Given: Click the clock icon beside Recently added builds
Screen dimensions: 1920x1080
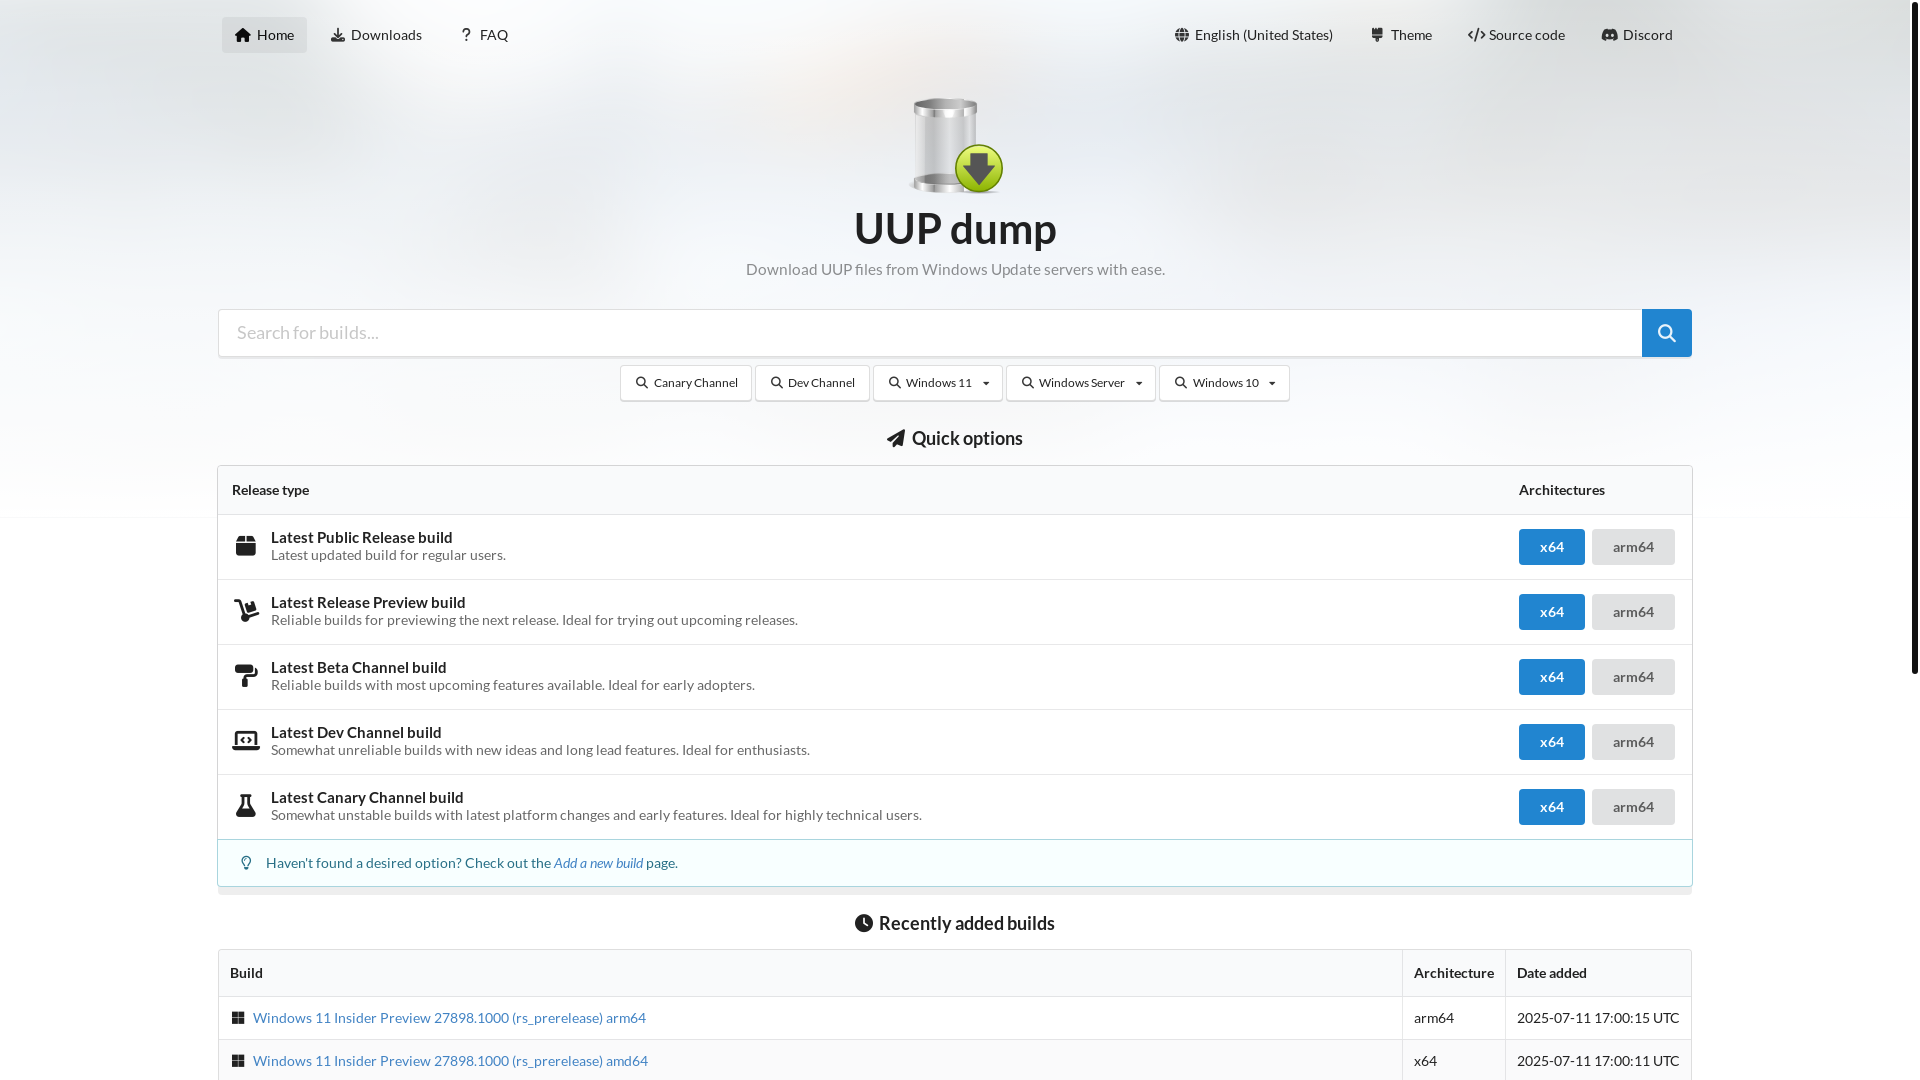Looking at the screenshot, I should click(x=864, y=923).
